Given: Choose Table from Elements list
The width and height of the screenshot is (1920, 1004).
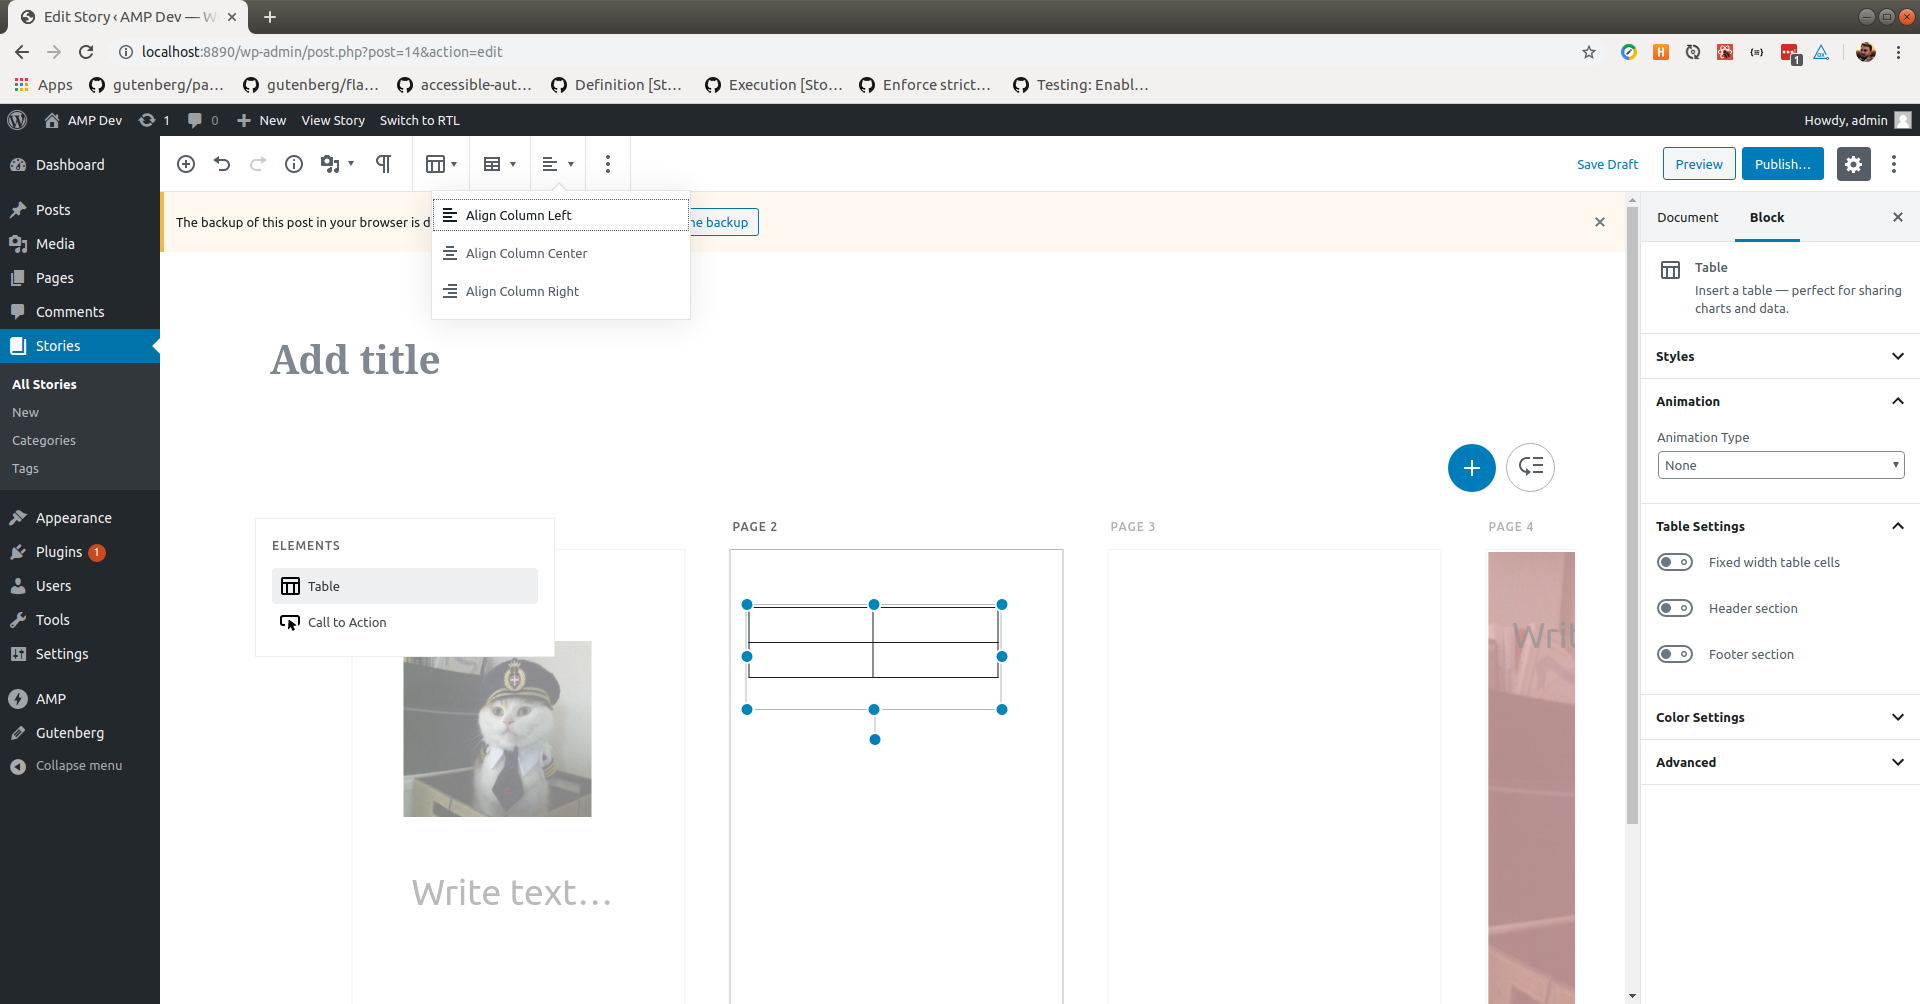Looking at the screenshot, I should point(405,586).
